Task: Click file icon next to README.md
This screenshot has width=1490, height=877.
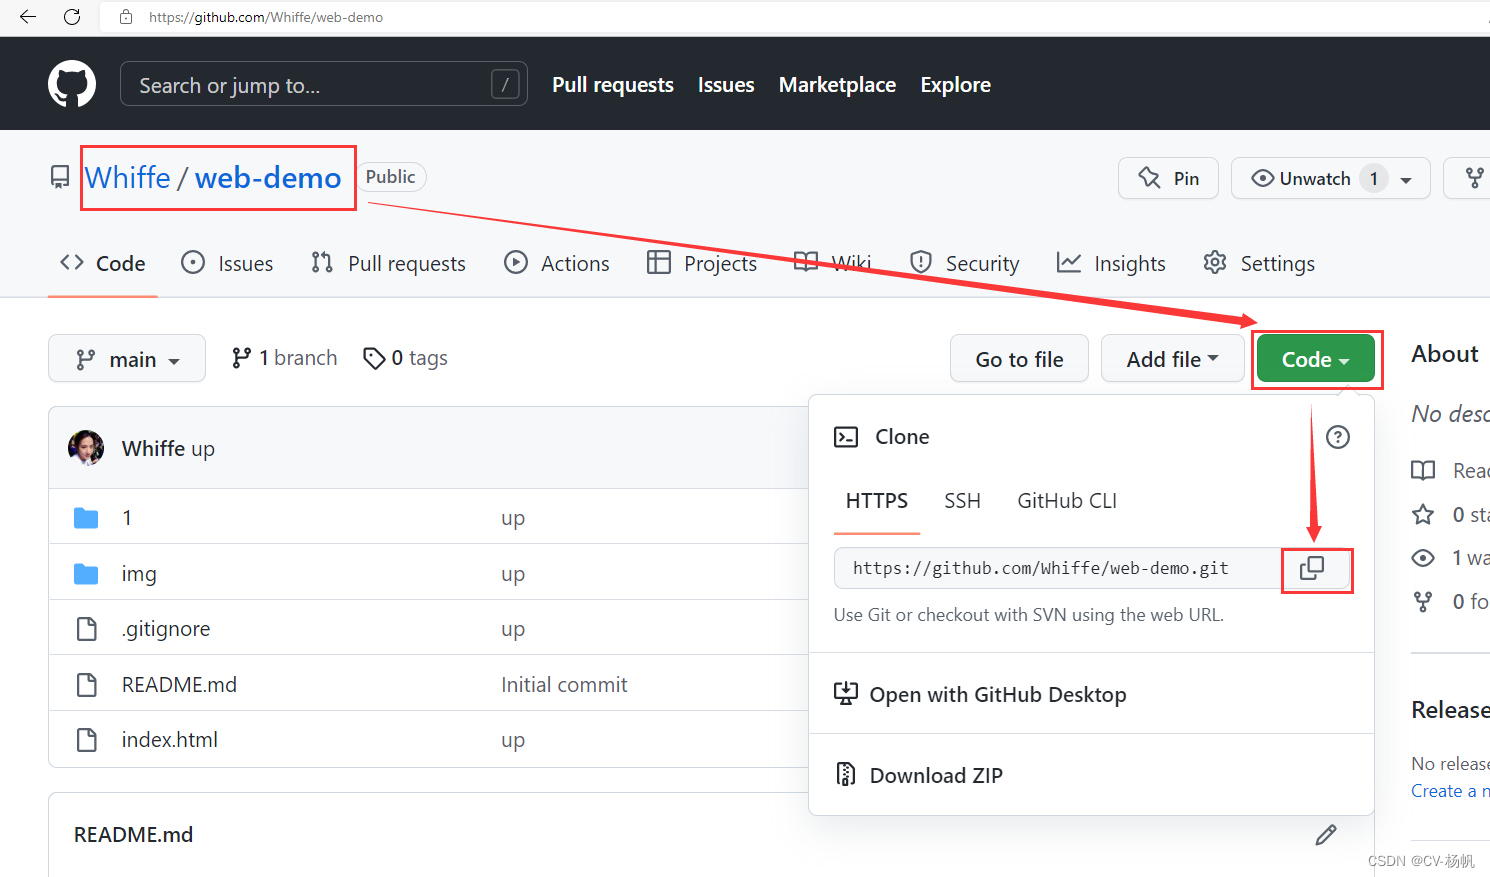Action: 87,685
